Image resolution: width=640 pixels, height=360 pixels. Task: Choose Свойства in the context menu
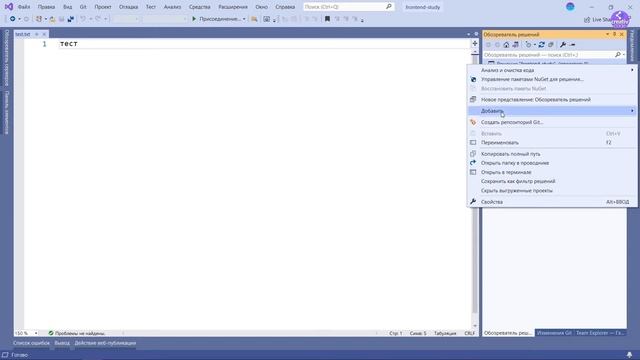point(552,202)
